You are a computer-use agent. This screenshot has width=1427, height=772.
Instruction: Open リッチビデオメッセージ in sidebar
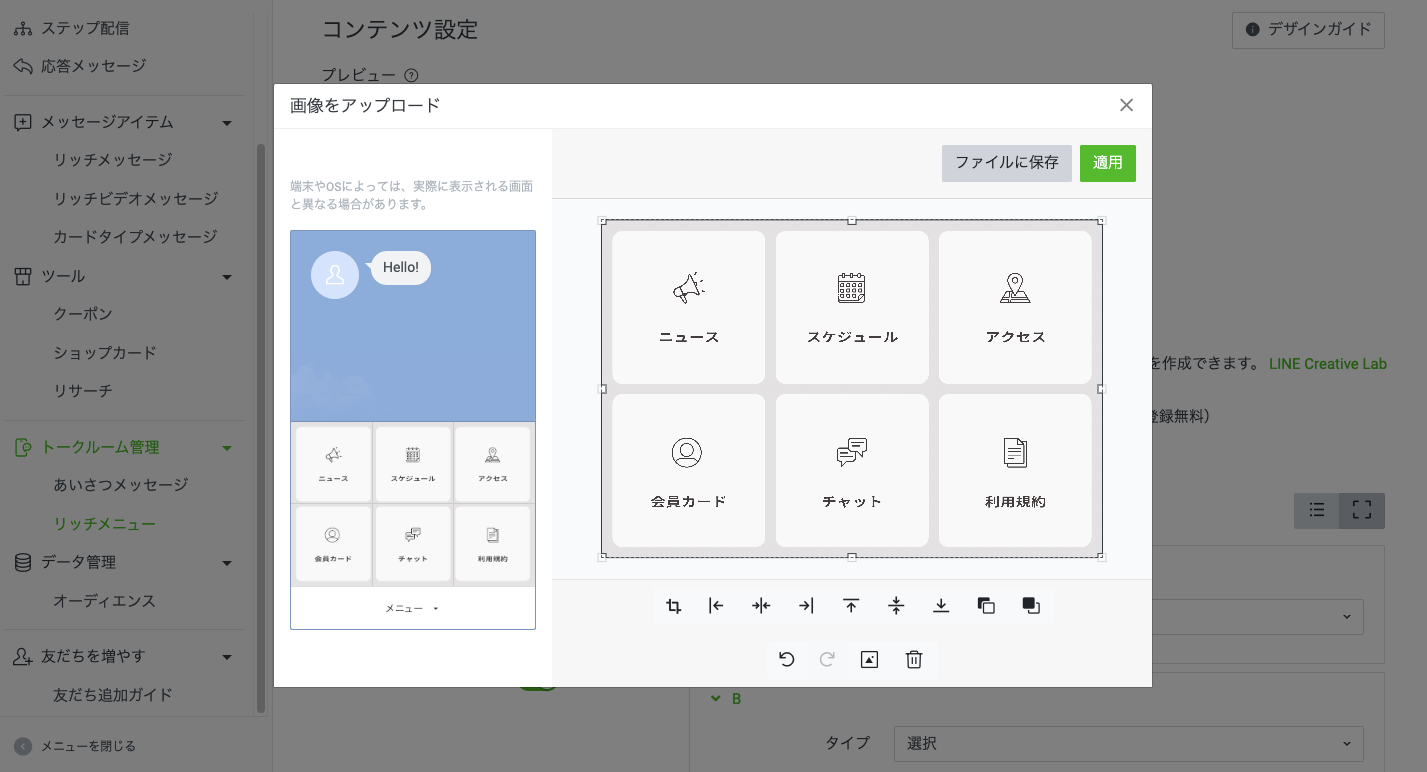coord(135,199)
